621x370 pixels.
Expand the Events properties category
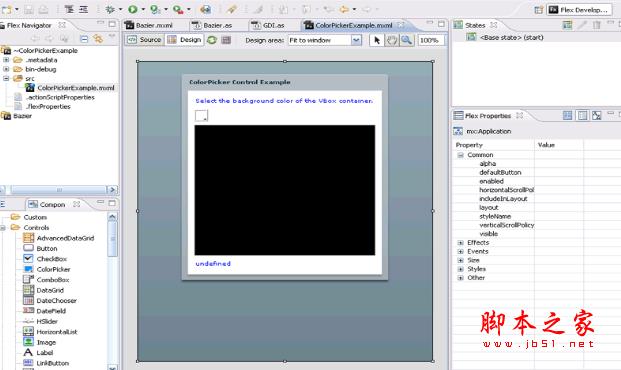(x=461, y=252)
